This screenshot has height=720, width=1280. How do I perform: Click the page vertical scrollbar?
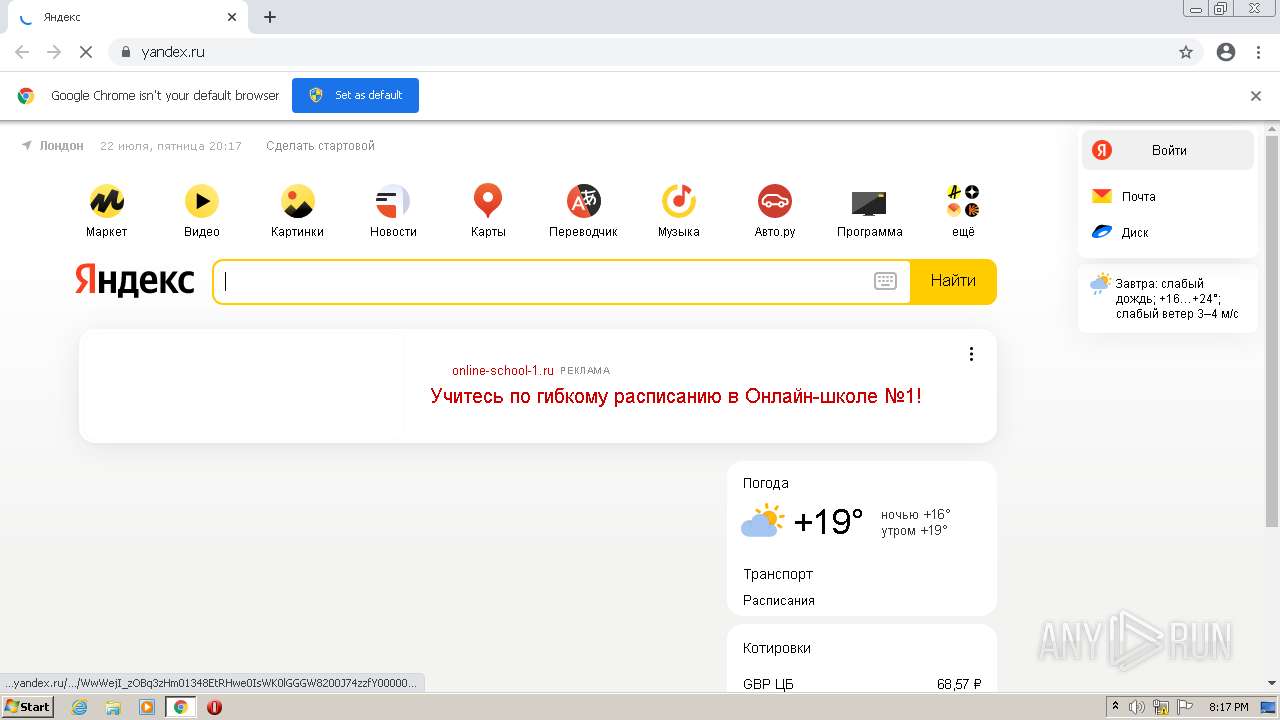click(1272, 330)
